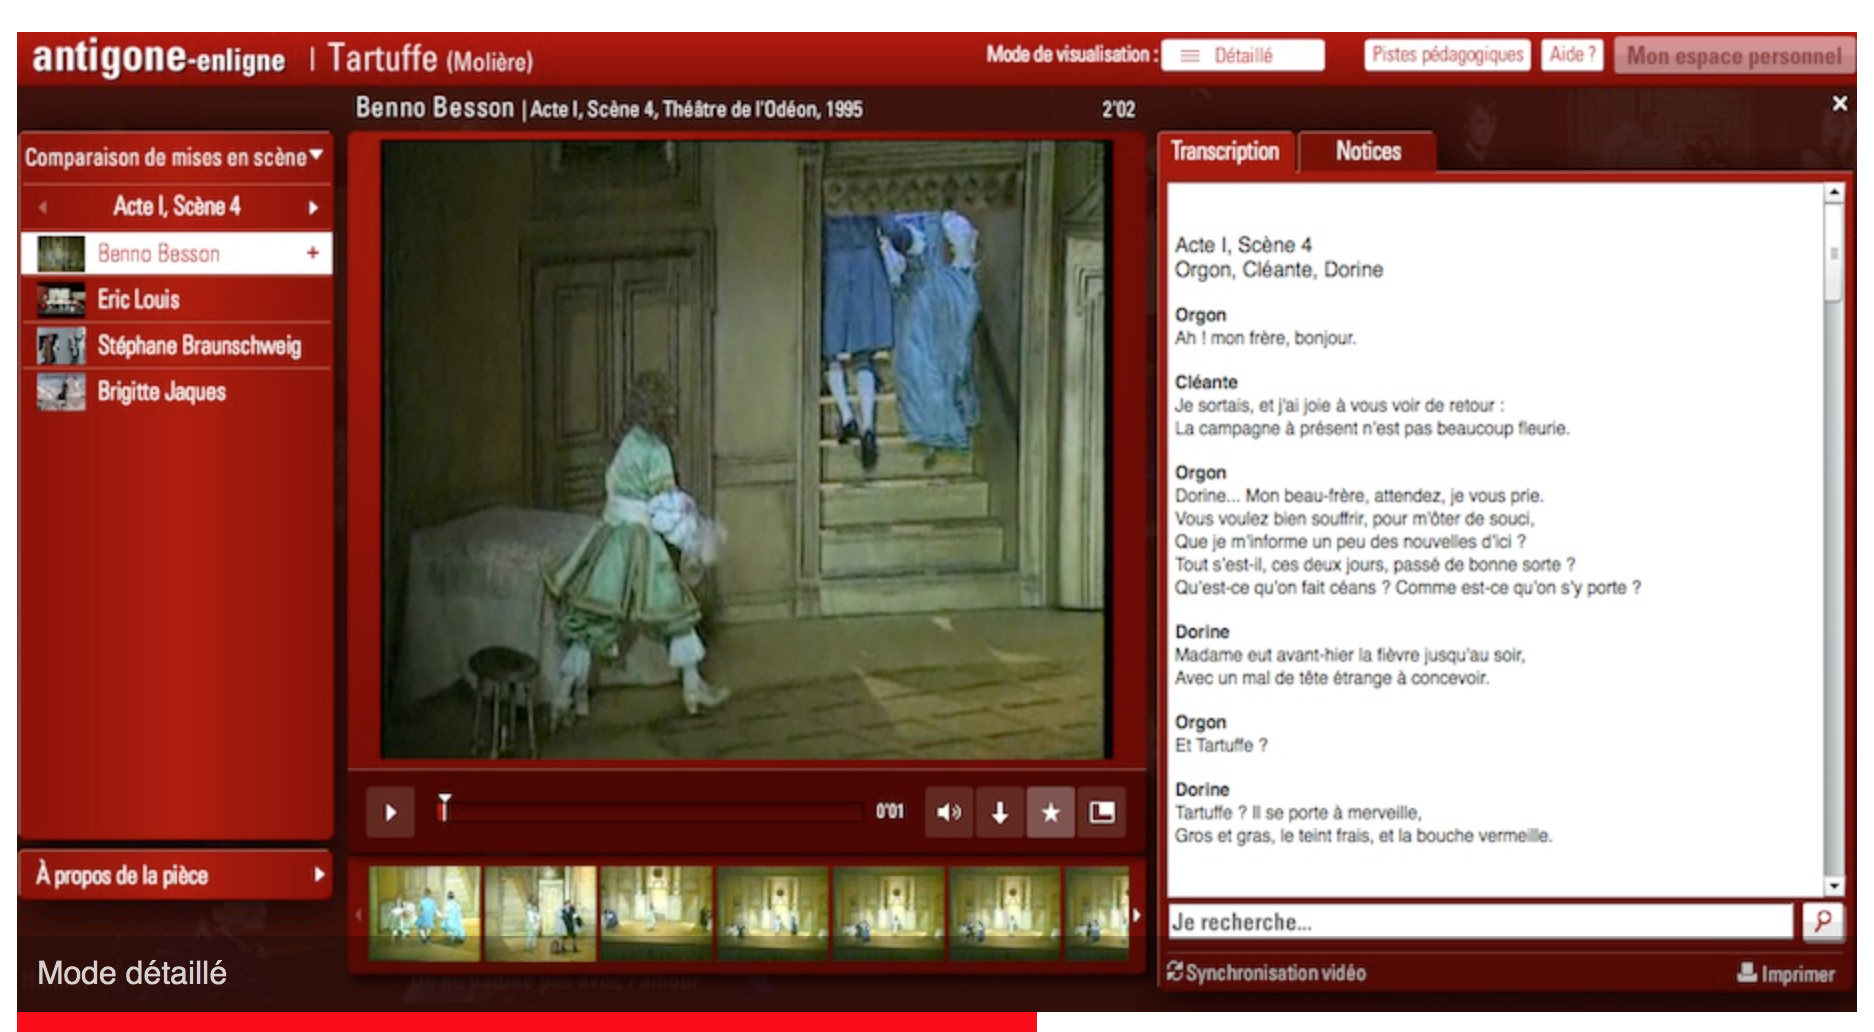Open the Mode de visualisation Détaillé dropdown

point(1243,56)
